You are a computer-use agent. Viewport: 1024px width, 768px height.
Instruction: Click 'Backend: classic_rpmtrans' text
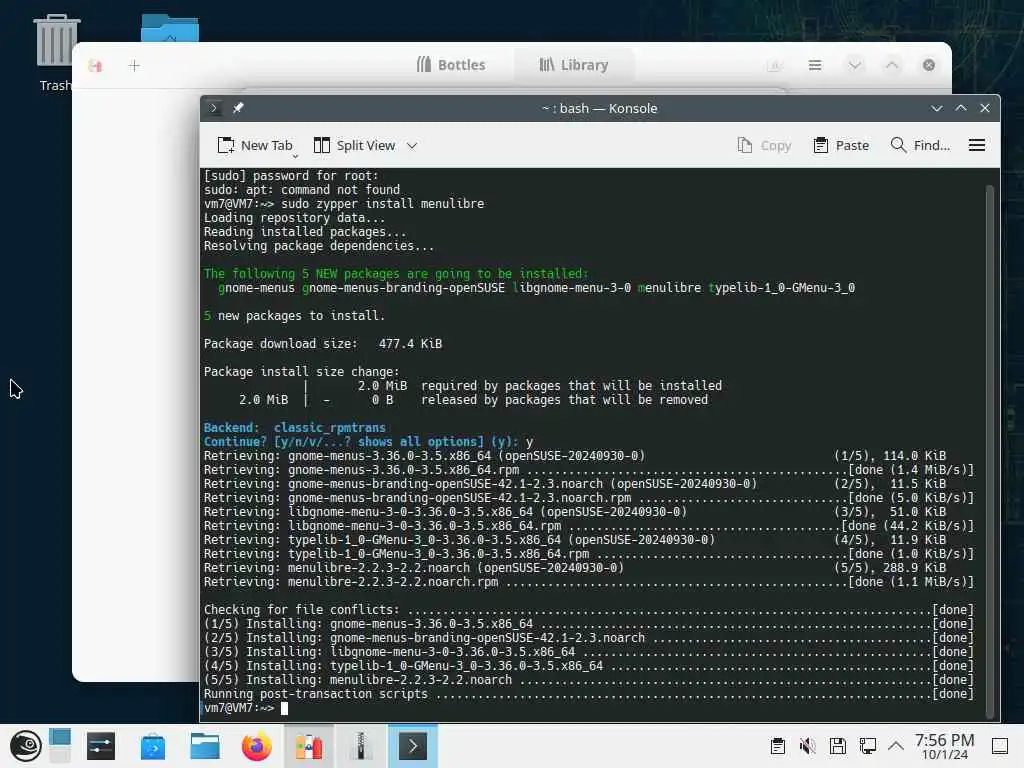pyautogui.click(x=295, y=428)
